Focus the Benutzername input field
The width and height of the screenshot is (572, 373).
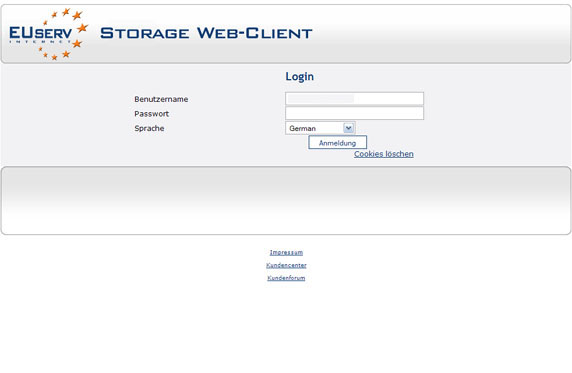[354, 99]
